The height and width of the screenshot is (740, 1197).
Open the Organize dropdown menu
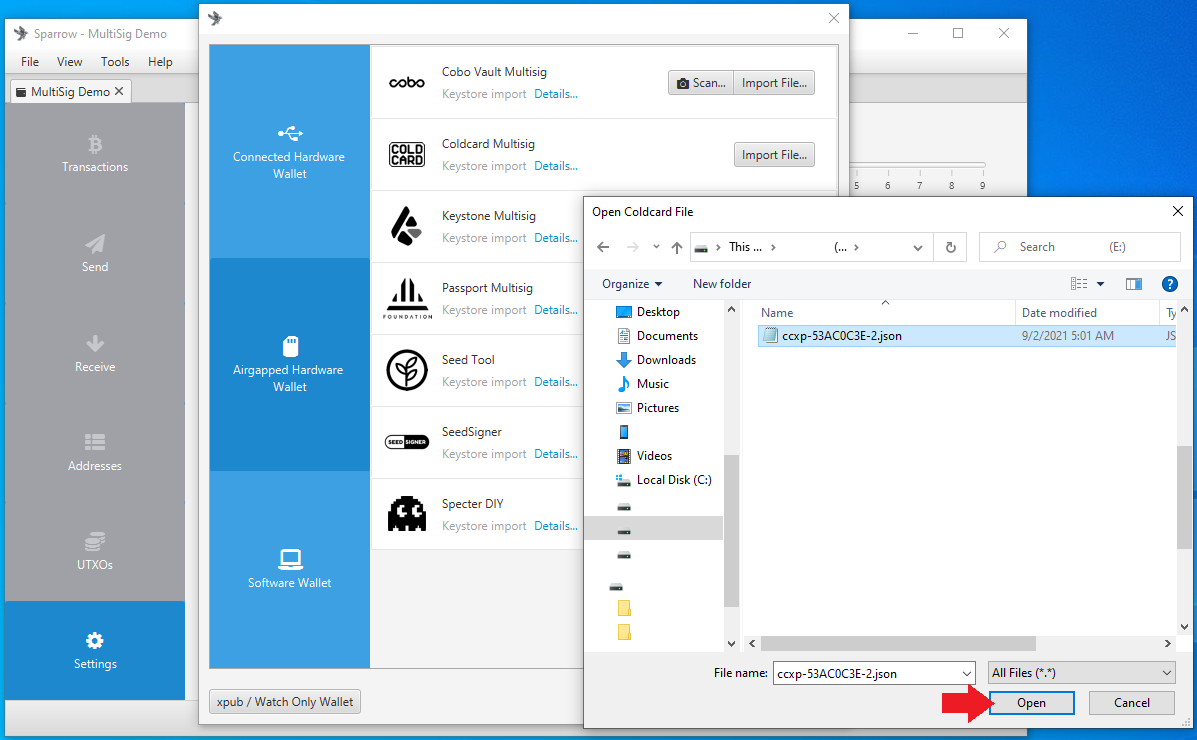[x=632, y=283]
